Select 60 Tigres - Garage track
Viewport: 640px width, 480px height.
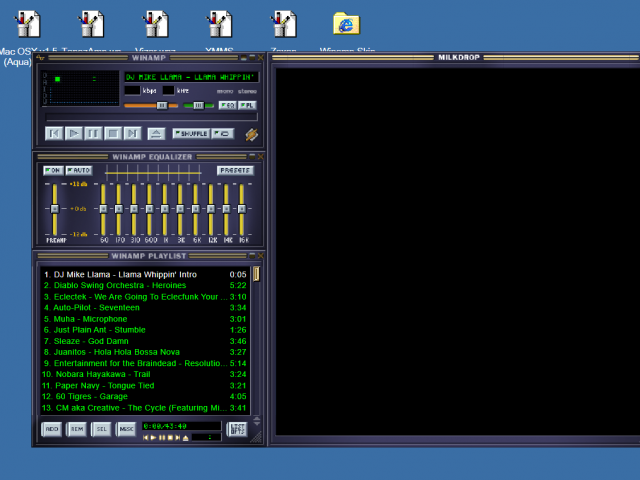click(145, 397)
